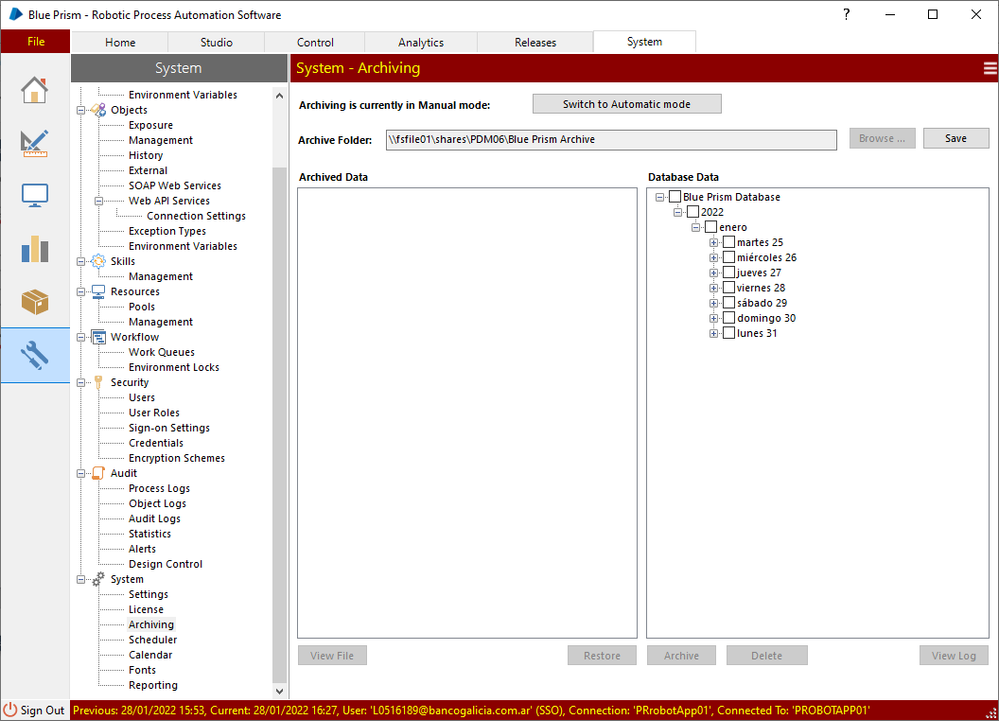Screen dimensions: 999x721
Task: Collapse the Workflow tree node
Action: click(81, 338)
